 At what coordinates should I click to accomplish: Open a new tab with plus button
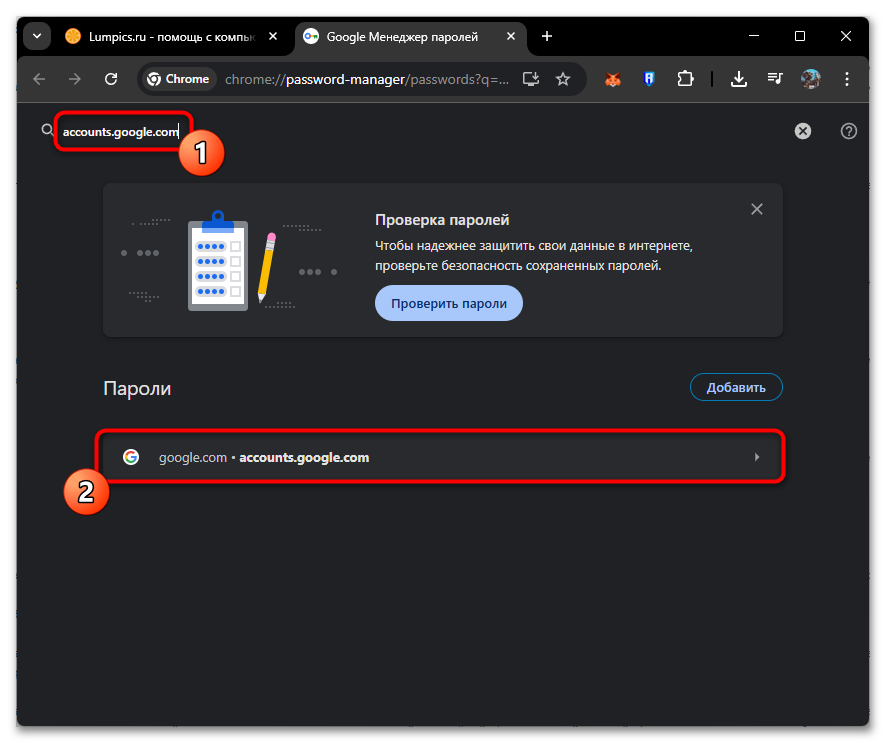tap(546, 36)
